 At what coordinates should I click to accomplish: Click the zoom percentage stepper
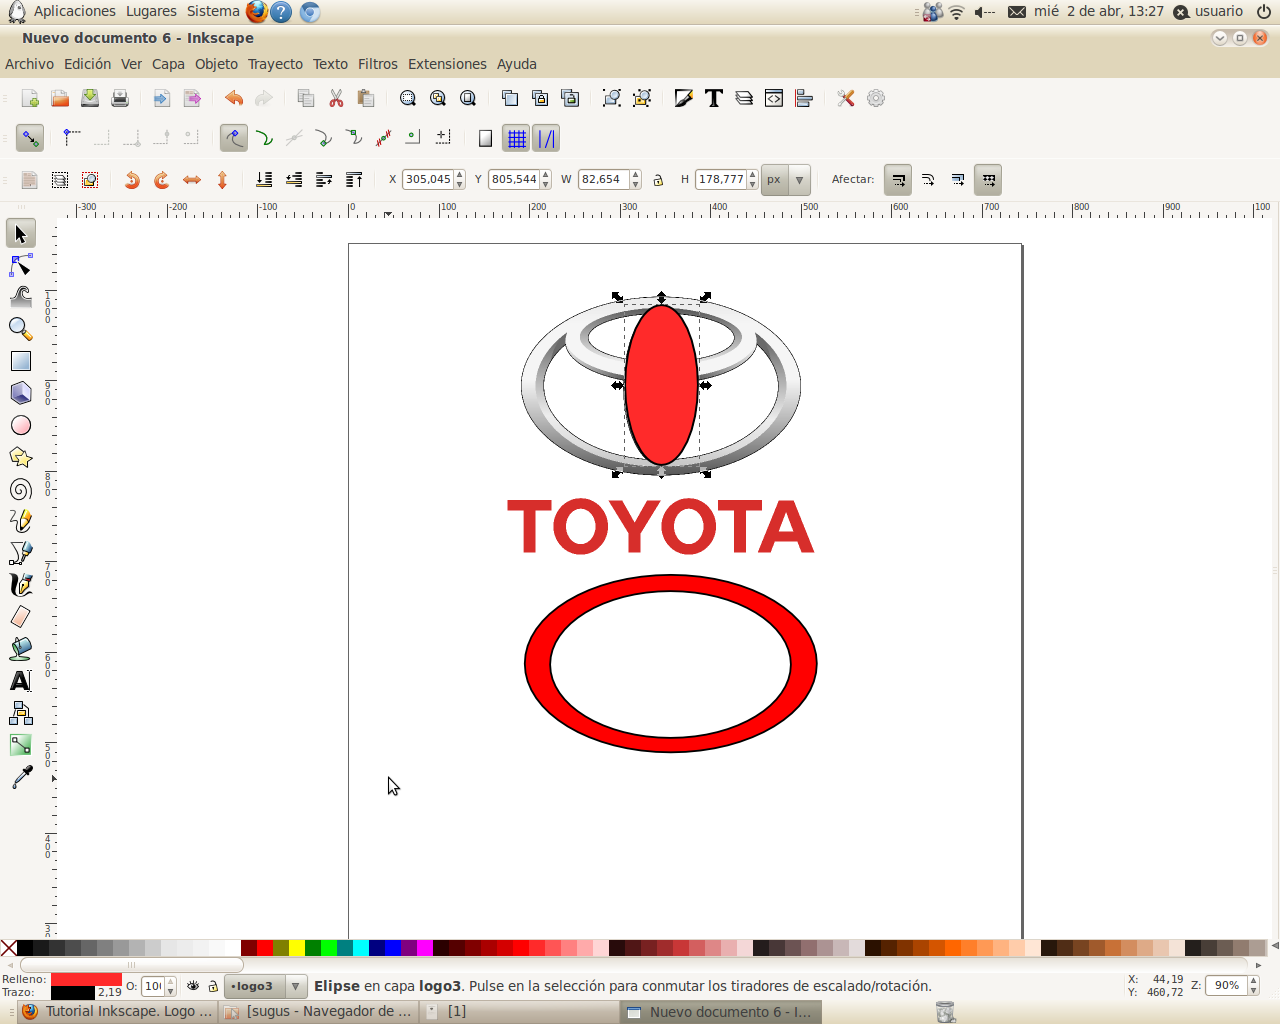[1254, 986]
